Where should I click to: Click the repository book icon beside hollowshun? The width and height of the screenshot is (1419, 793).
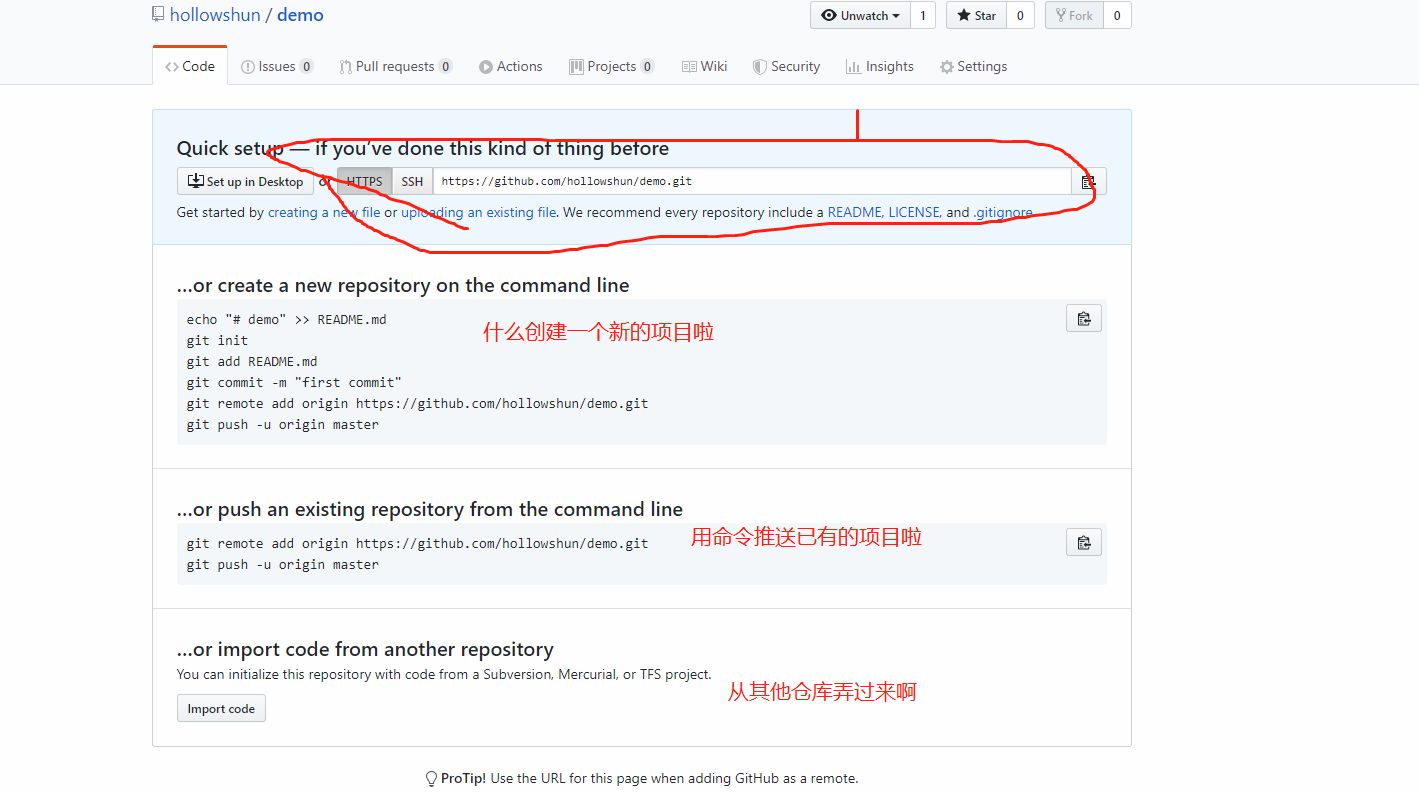[158, 15]
